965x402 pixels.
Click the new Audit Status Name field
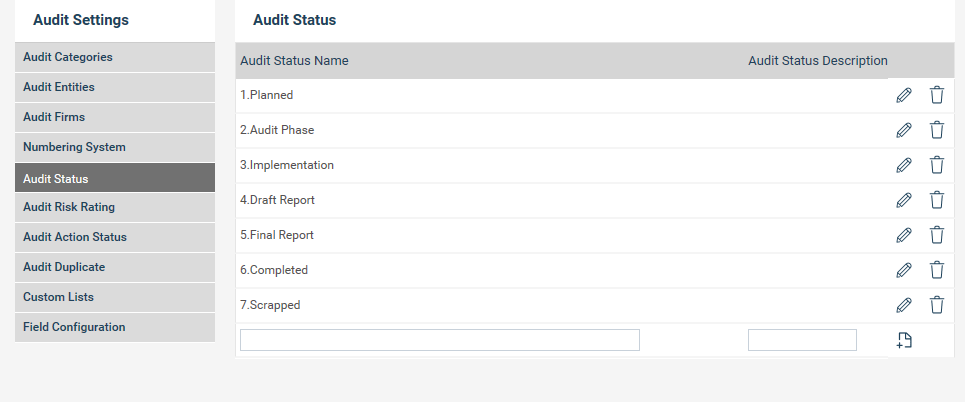click(x=440, y=340)
